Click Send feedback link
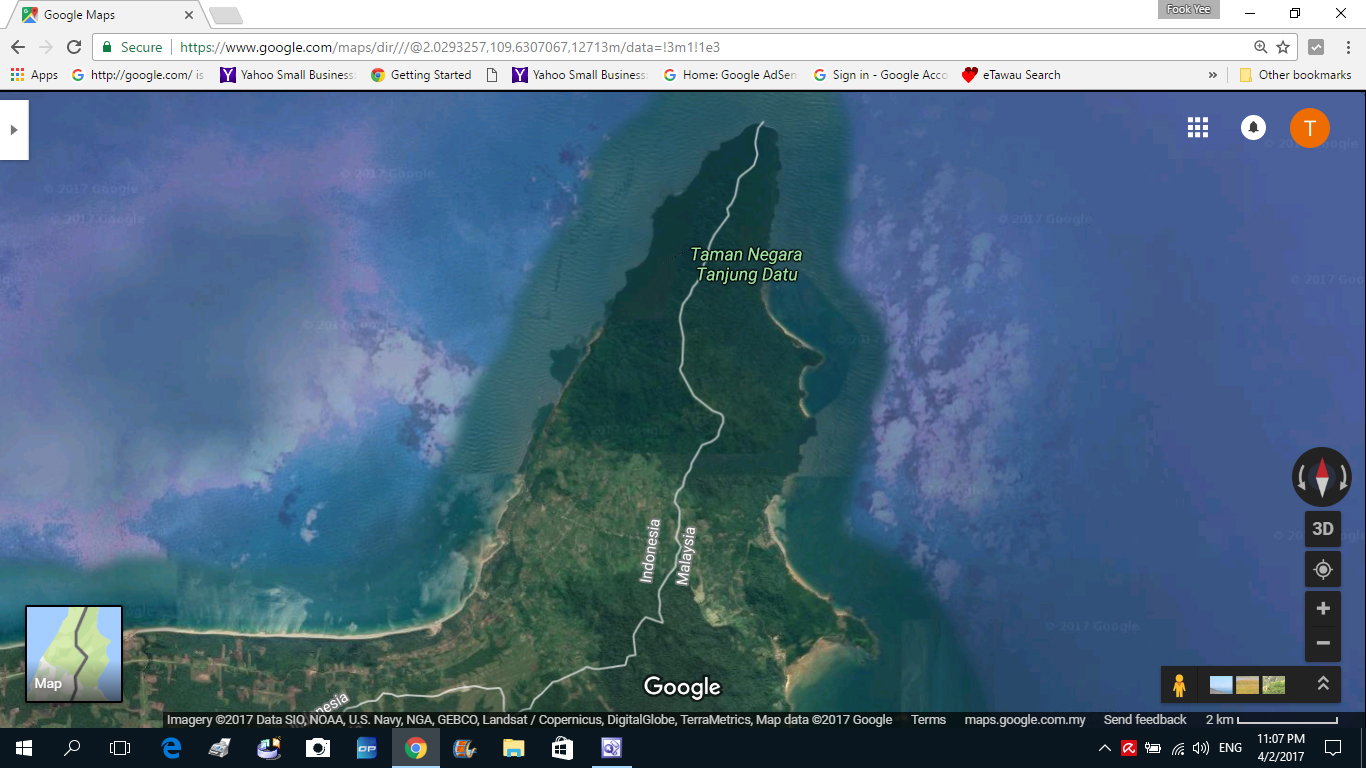The width and height of the screenshot is (1366, 768). pos(1144,720)
